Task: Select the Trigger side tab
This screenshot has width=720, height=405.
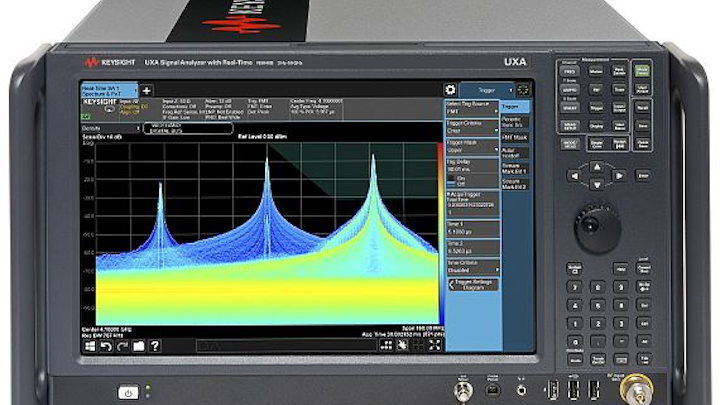Action: pyautogui.click(x=515, y=107)
